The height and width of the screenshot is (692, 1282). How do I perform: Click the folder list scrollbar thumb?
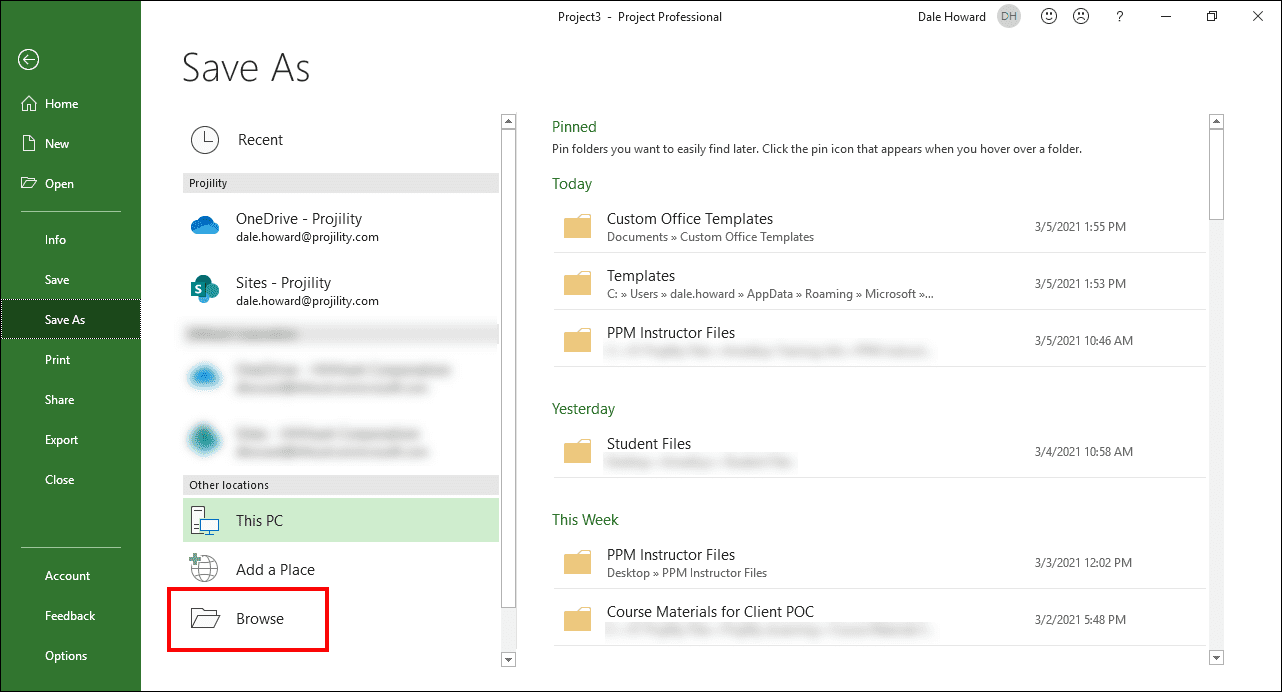[x=1216, y=174]
